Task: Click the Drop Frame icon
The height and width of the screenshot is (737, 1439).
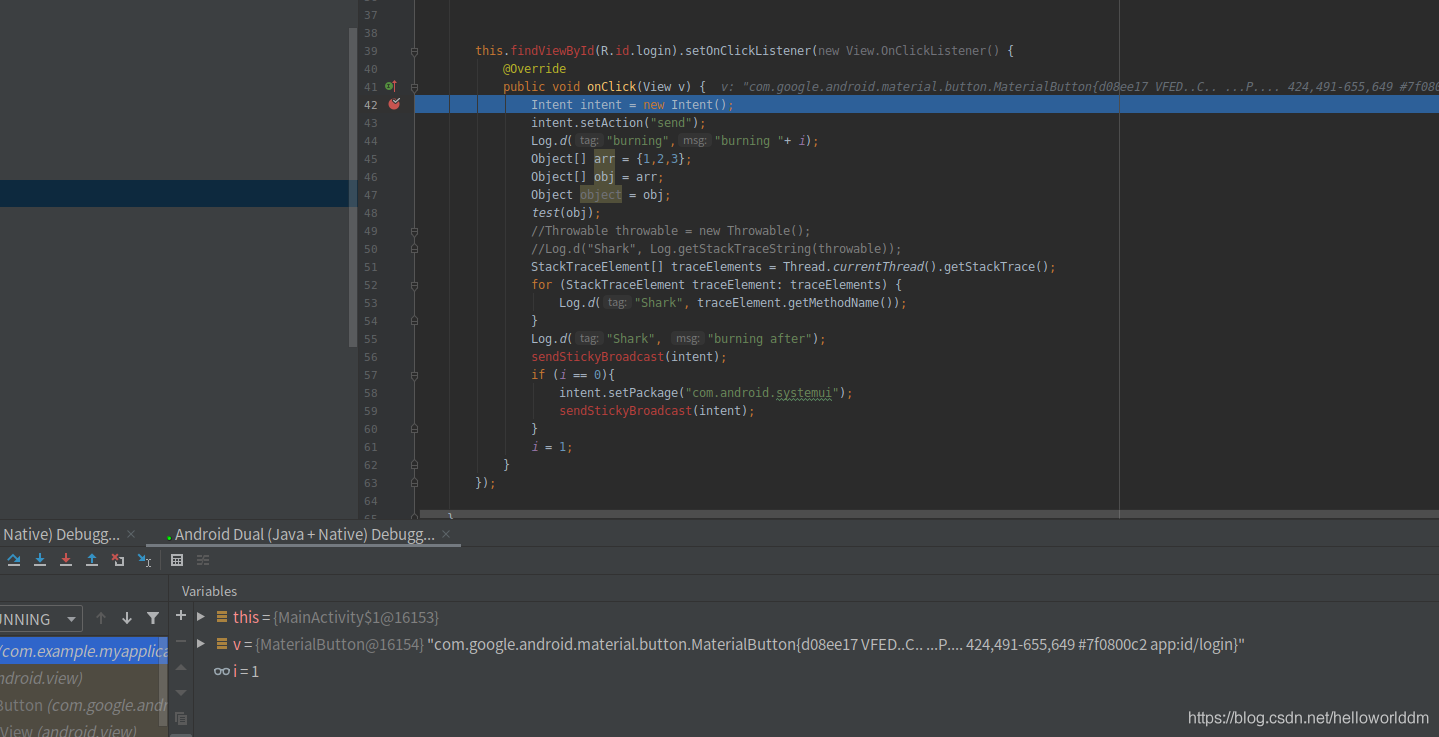Action: point(118,560)
